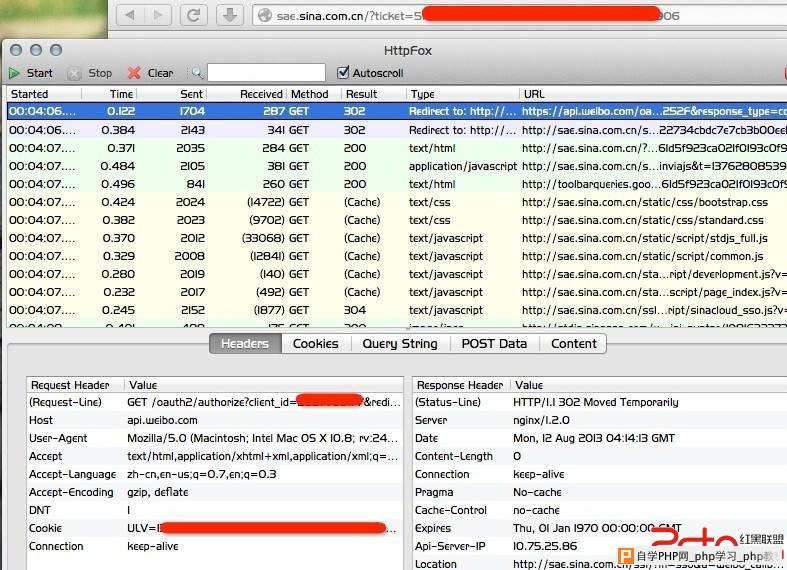Select the Cache-Control no-cache row
The image size is (787, 570).
pyautogui.click(x=600, y=510)
